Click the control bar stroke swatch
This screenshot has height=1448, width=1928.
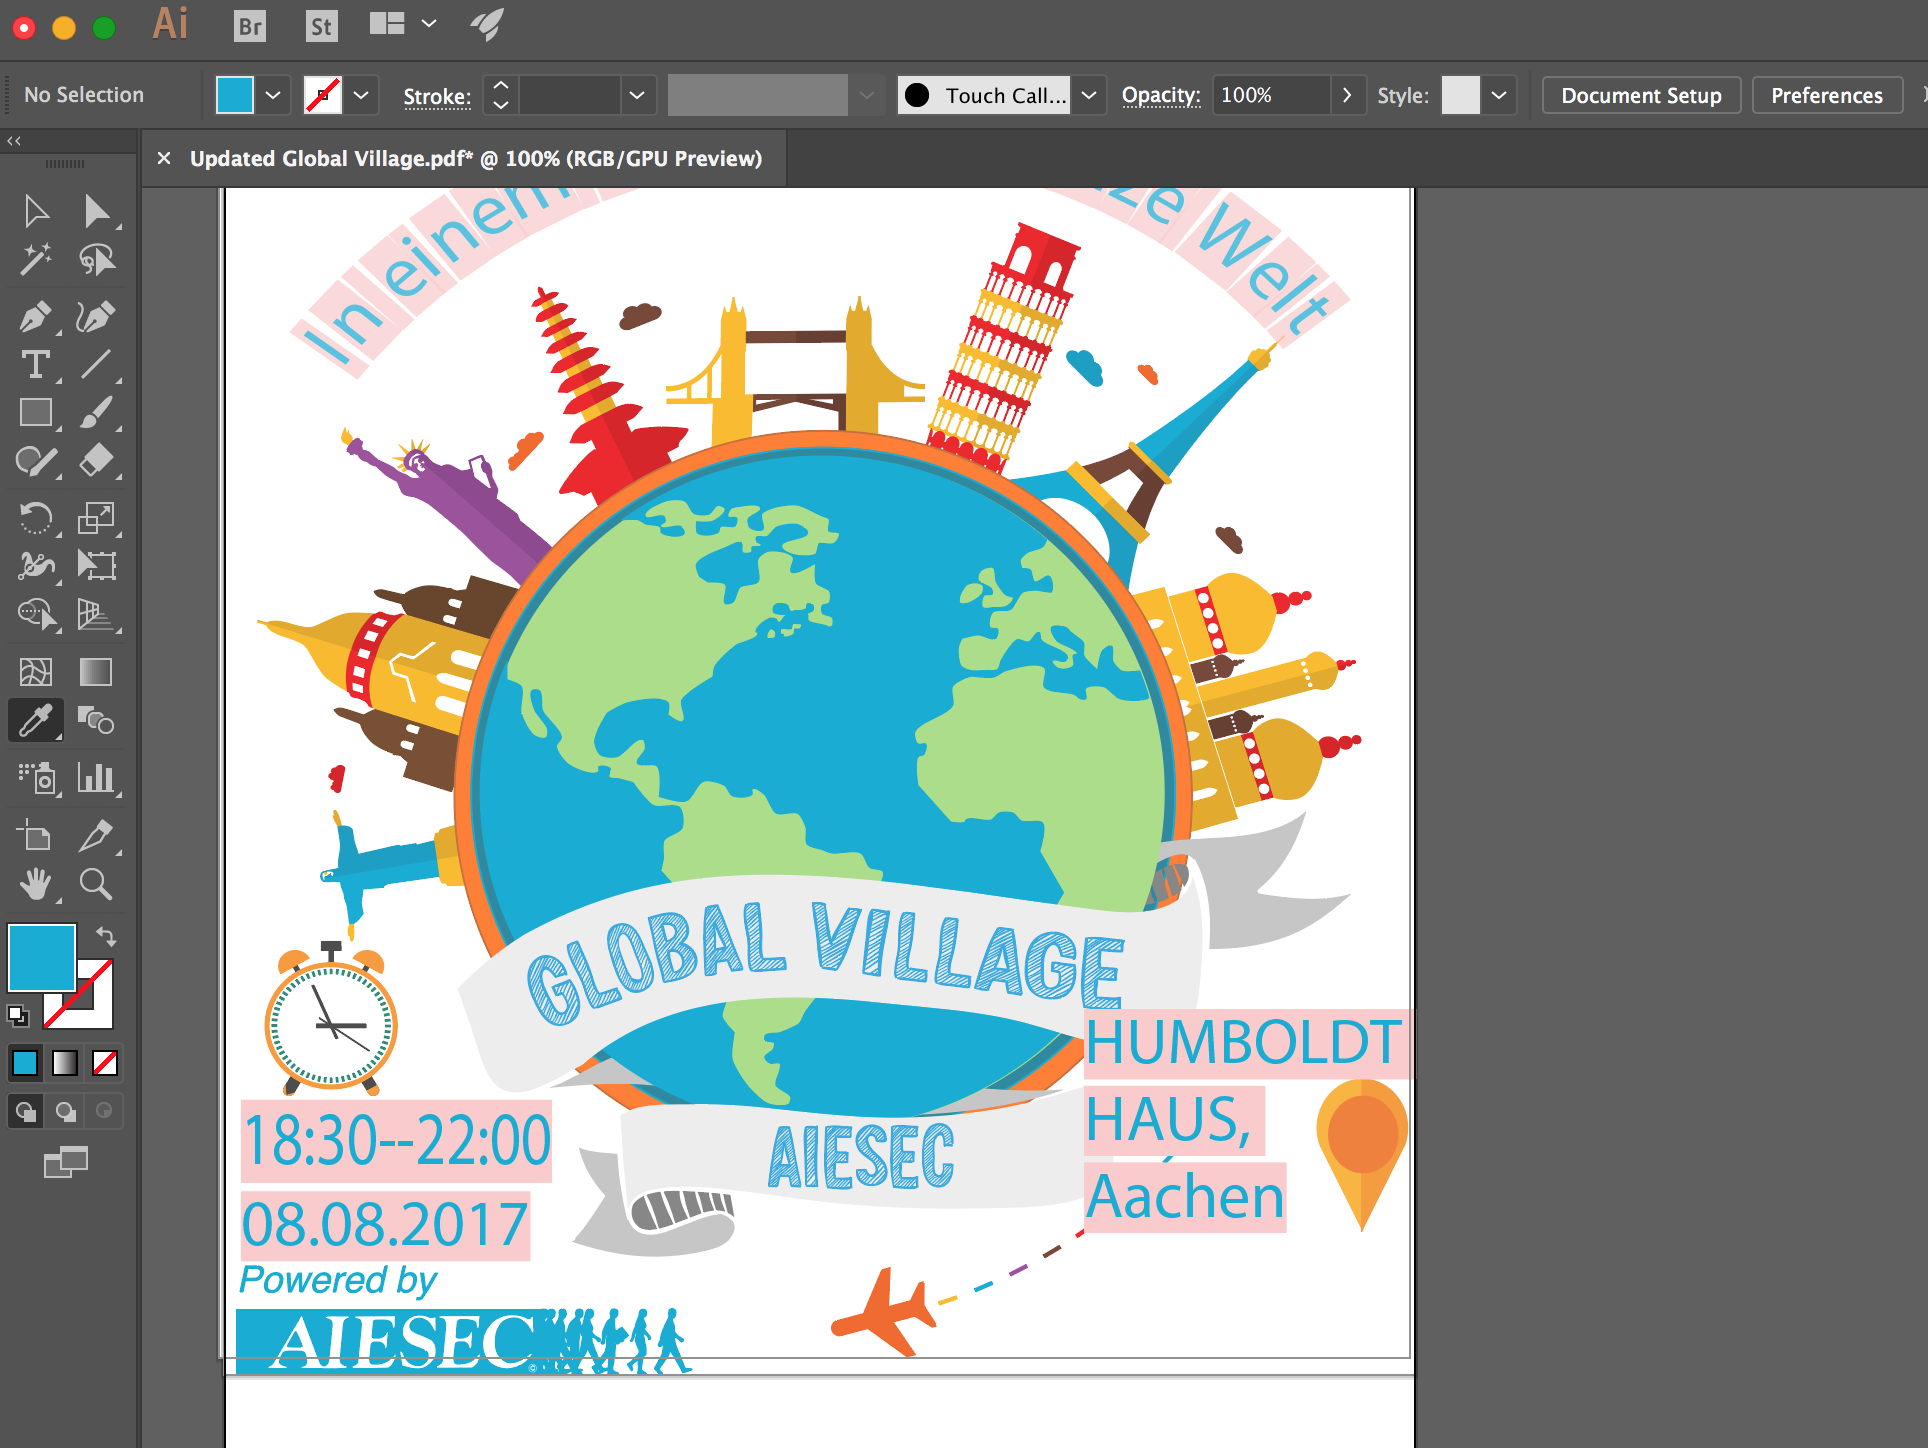click(x=323, y=95)
